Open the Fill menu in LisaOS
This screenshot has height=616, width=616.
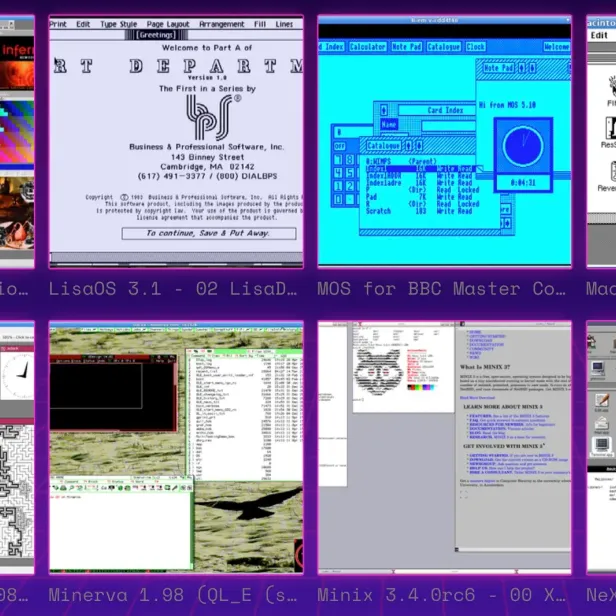coord(260,24)
